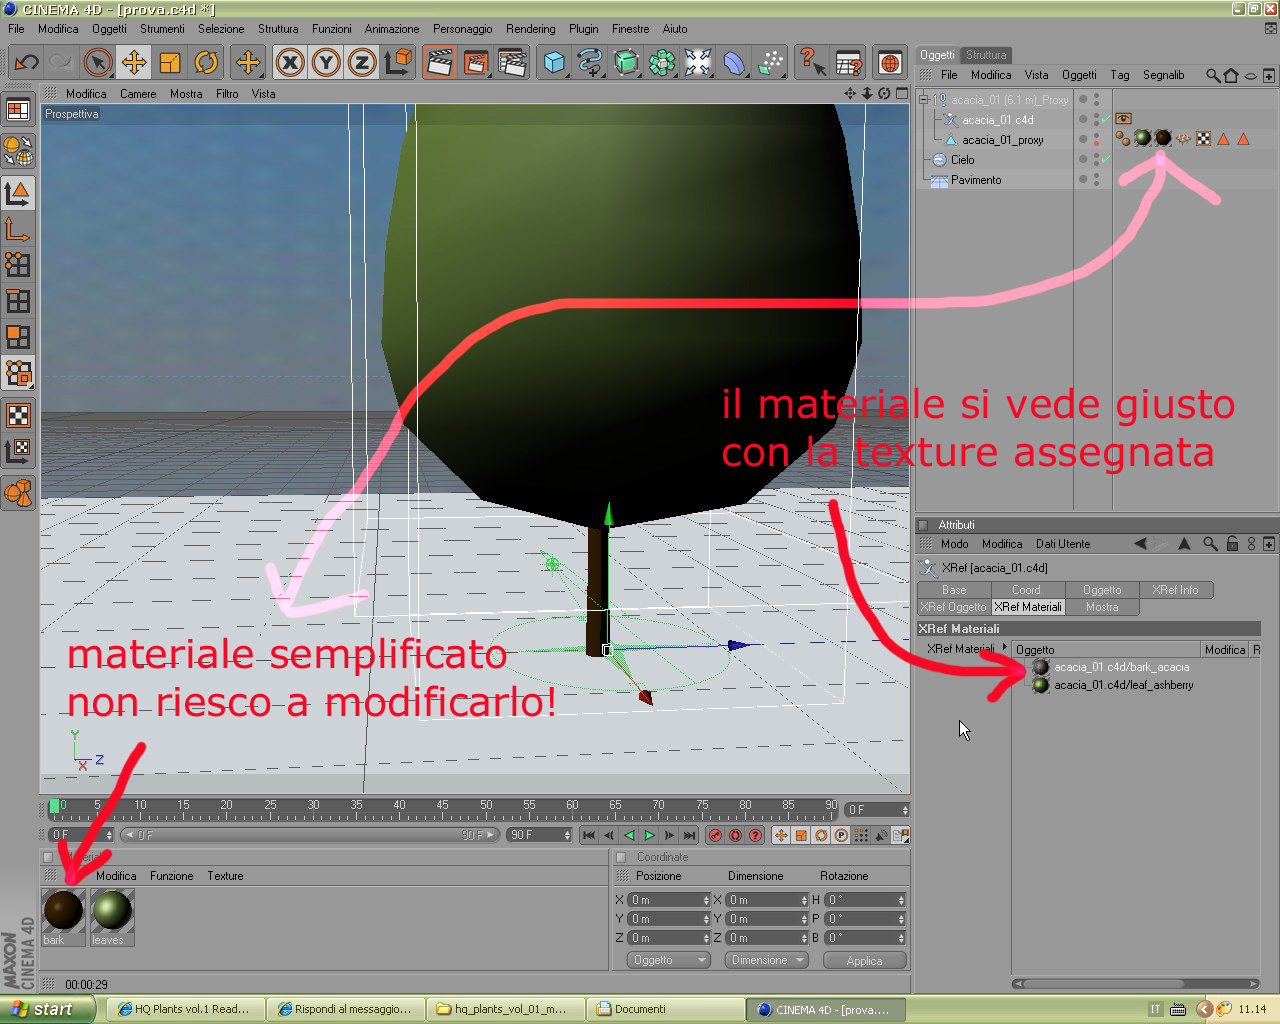The image size is (1280, 1024).
Task: Toggle the green checkmark for Cielo object
Action: pos(1105,160)
